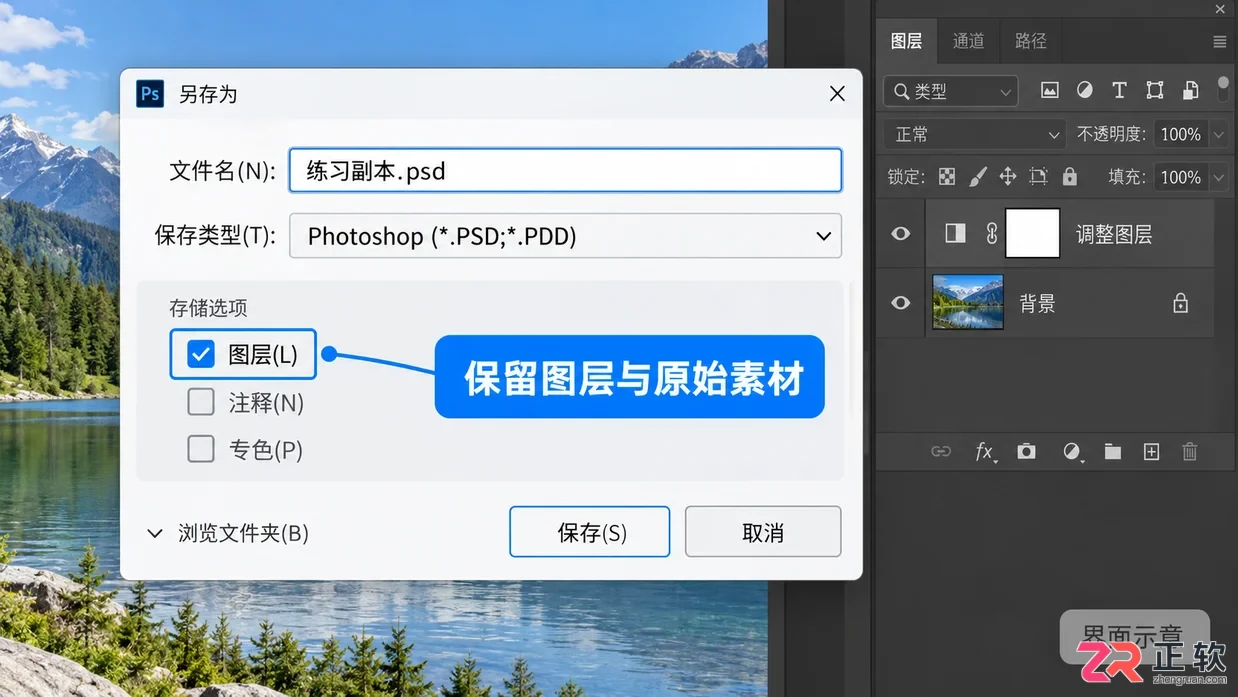Viewport: 1238px width, 697px height.
Task: Toggle the layer filtering switch
Action: [x=1223, y=89]
